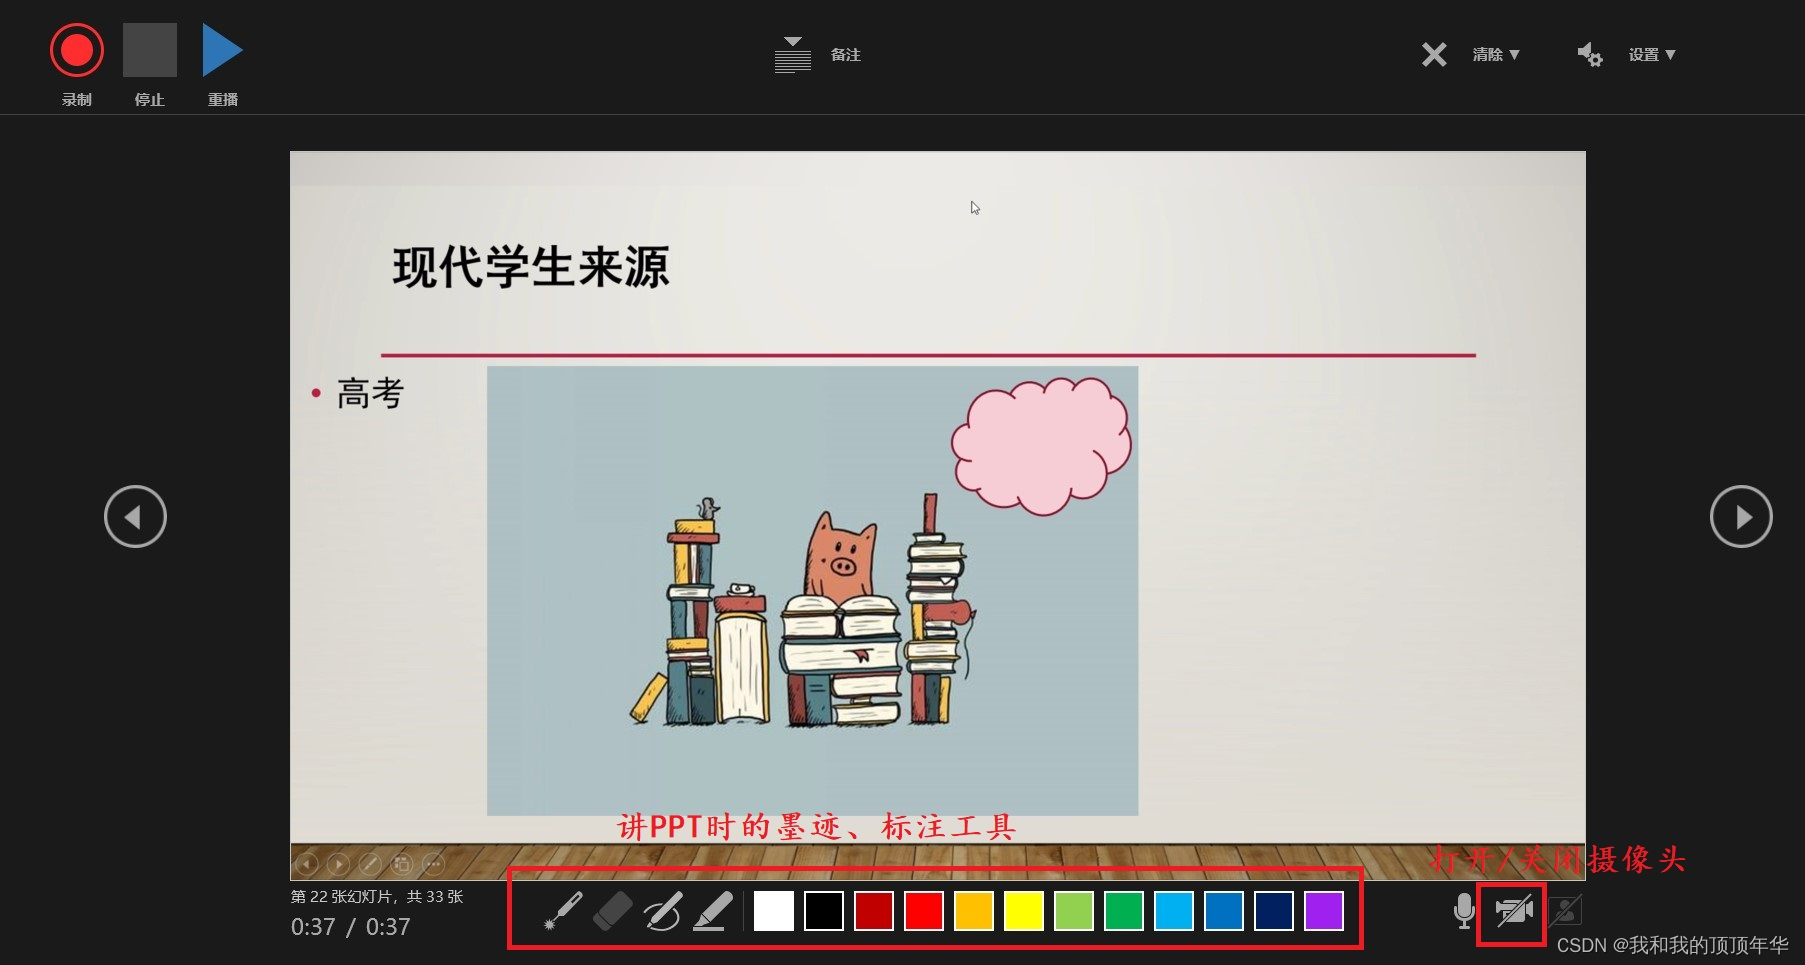Pick the orange ink color
Screen dimensions: 1805x965
point(974,911)
